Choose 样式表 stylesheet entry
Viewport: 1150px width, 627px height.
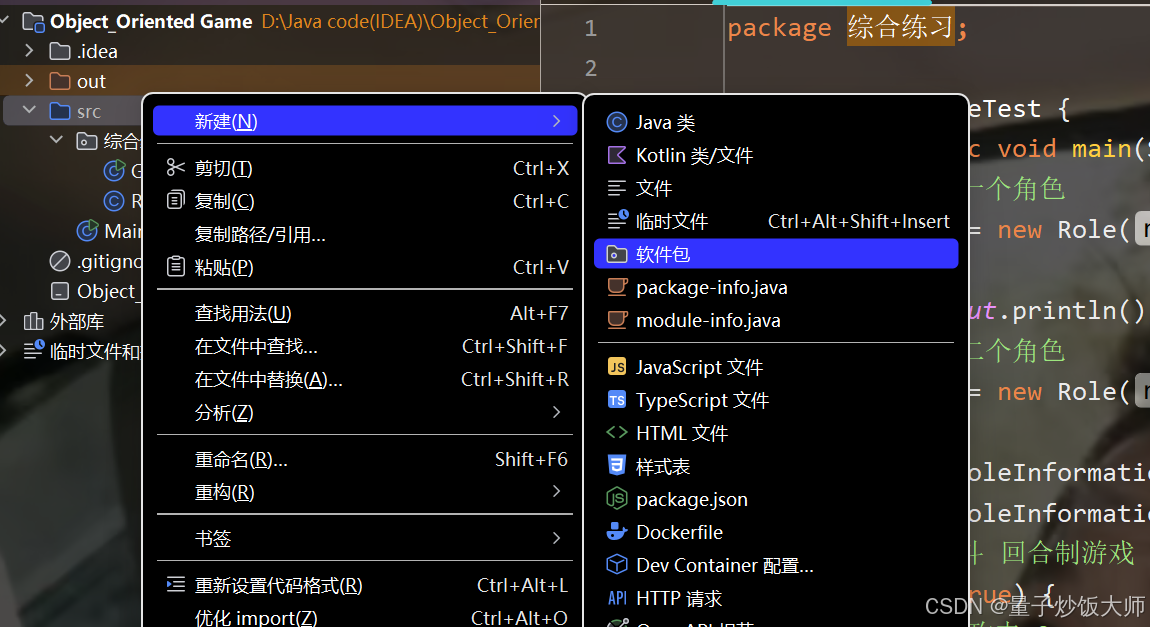(776, 466)
